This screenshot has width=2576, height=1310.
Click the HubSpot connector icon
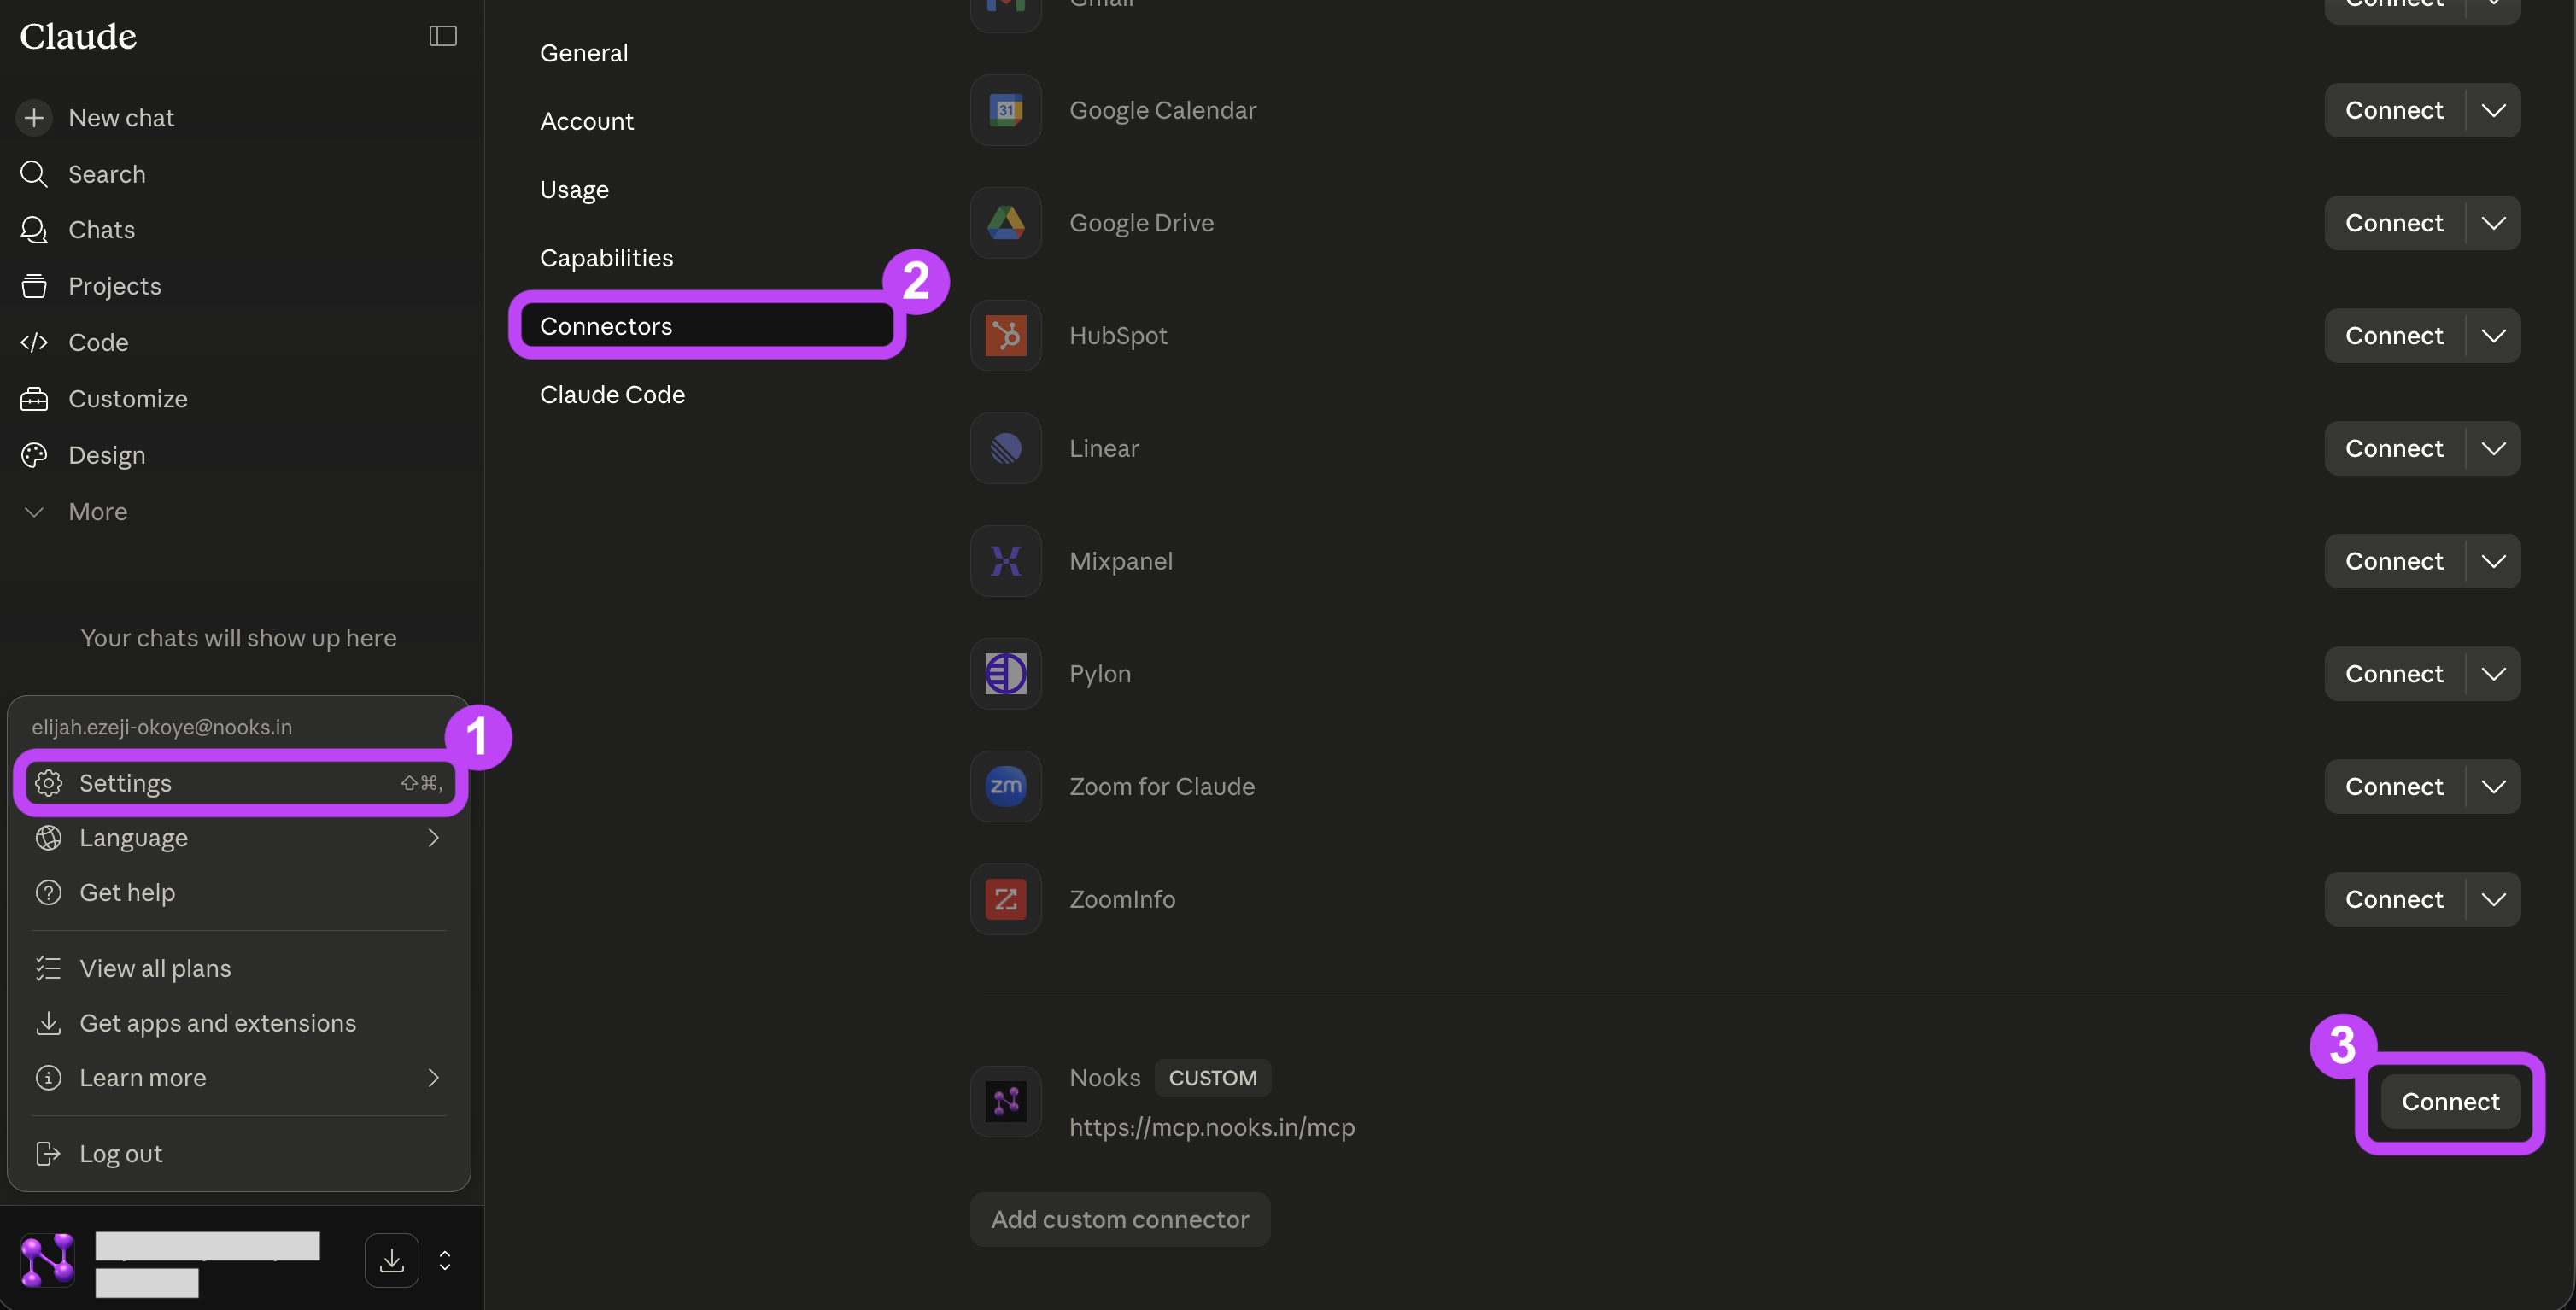click(x=1006, y=336)
